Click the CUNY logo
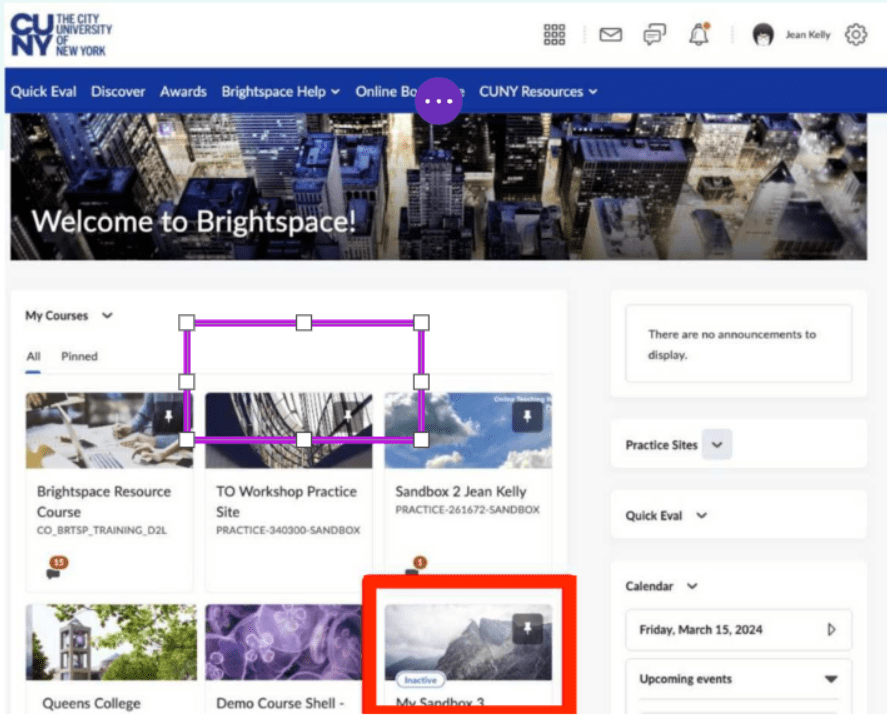The width and height of the screenshot is (887, 722). [61, 35]
